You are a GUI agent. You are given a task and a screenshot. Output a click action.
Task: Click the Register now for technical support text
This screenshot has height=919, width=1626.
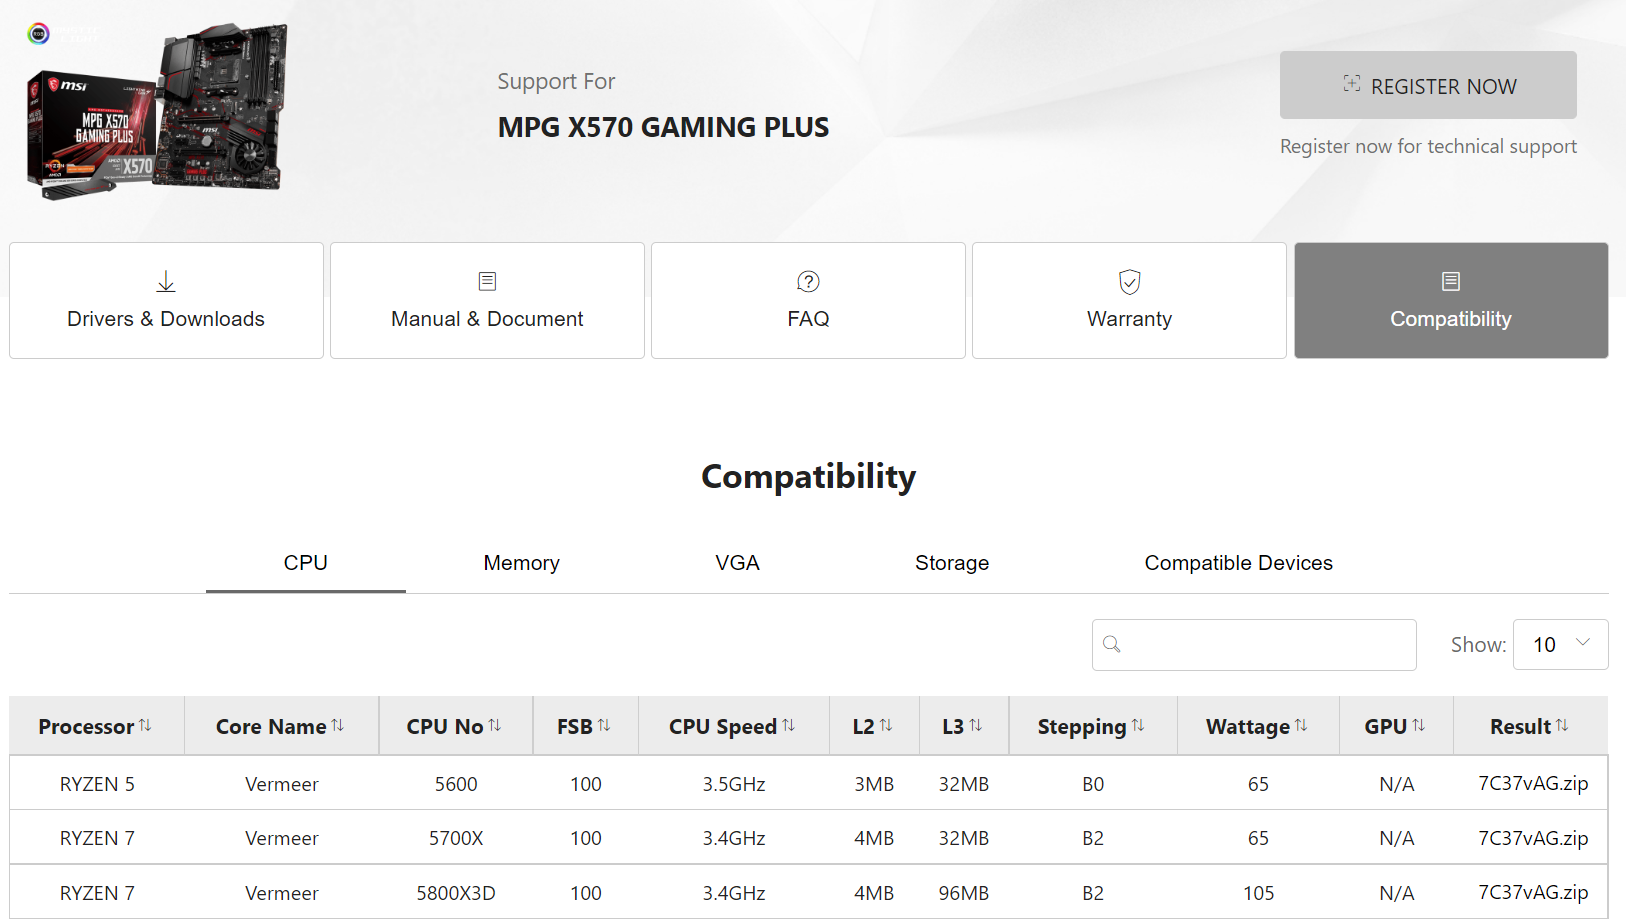[1428, 146]
